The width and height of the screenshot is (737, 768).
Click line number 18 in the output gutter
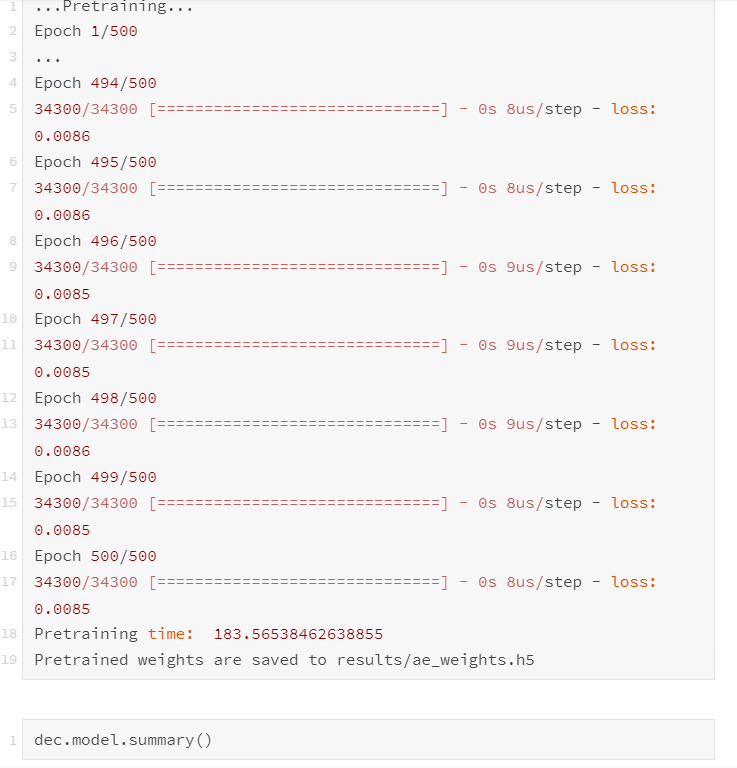(11, 634)
